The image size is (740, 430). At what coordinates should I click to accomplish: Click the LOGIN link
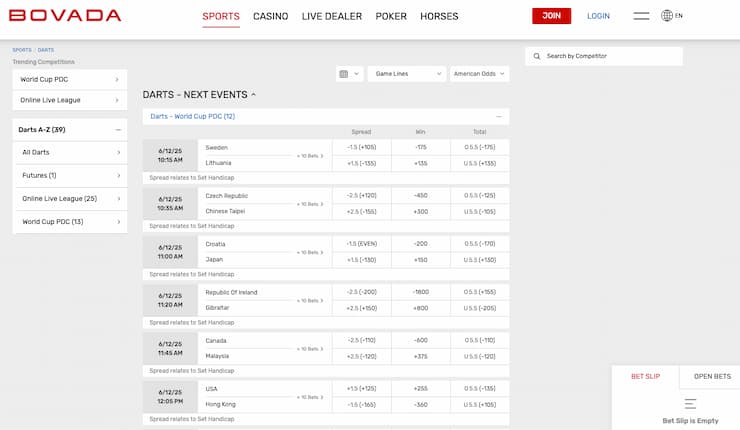pyautogui.click(x=598, y=16)
